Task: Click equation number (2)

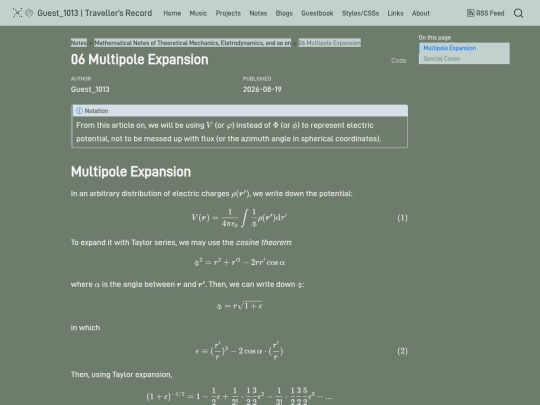Action: (x=402, y=351)
